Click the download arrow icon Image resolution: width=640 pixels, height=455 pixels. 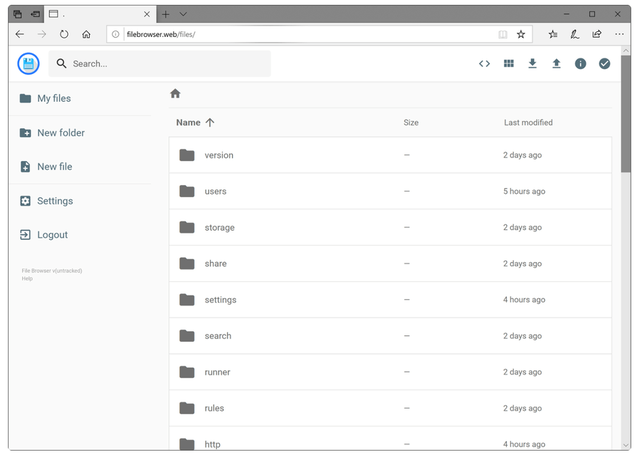coord(532,64)
